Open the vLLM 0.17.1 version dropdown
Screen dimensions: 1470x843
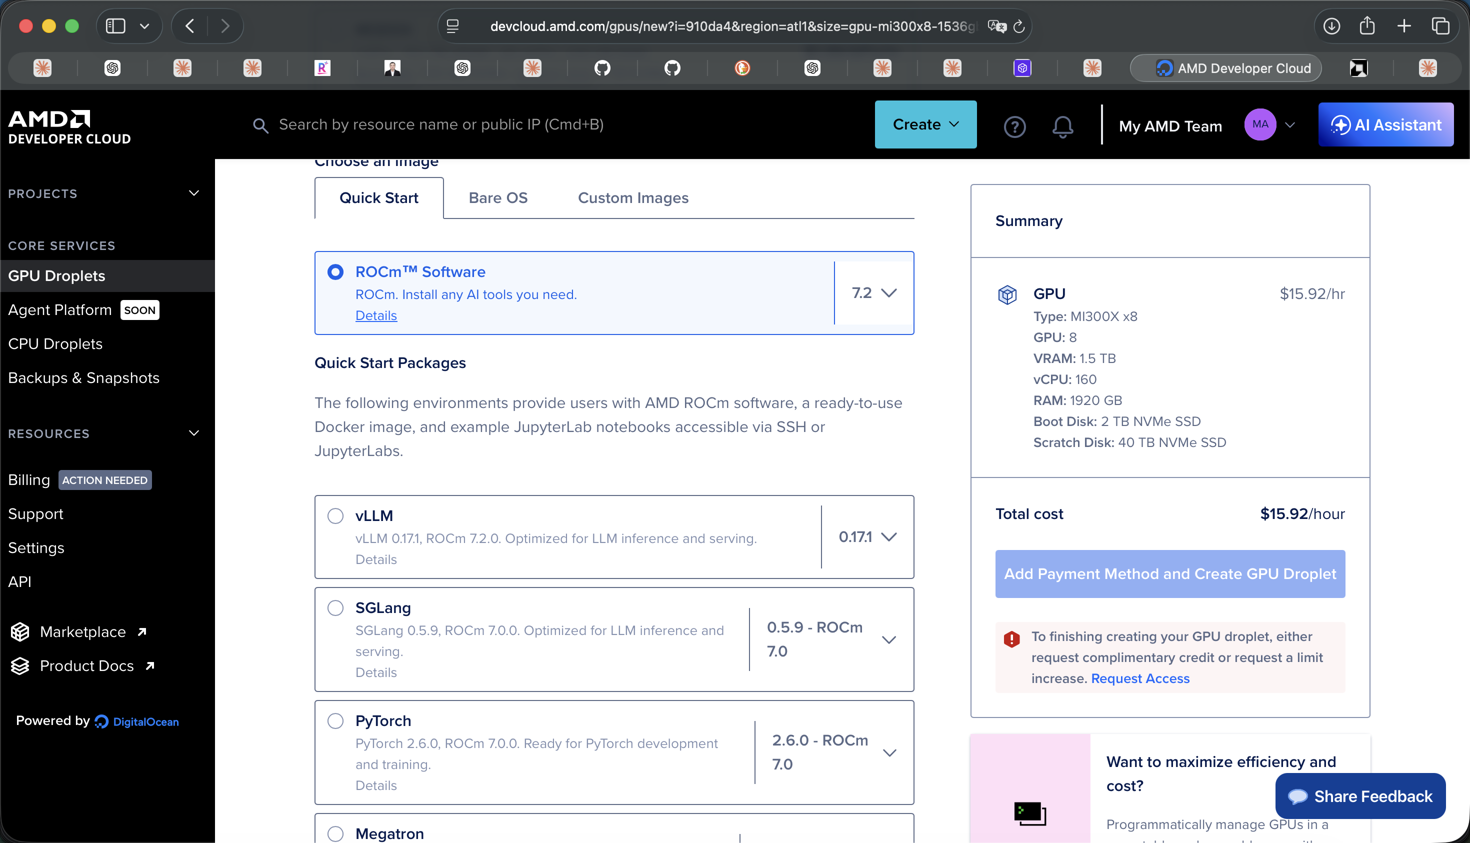click(x=868, y=537)
